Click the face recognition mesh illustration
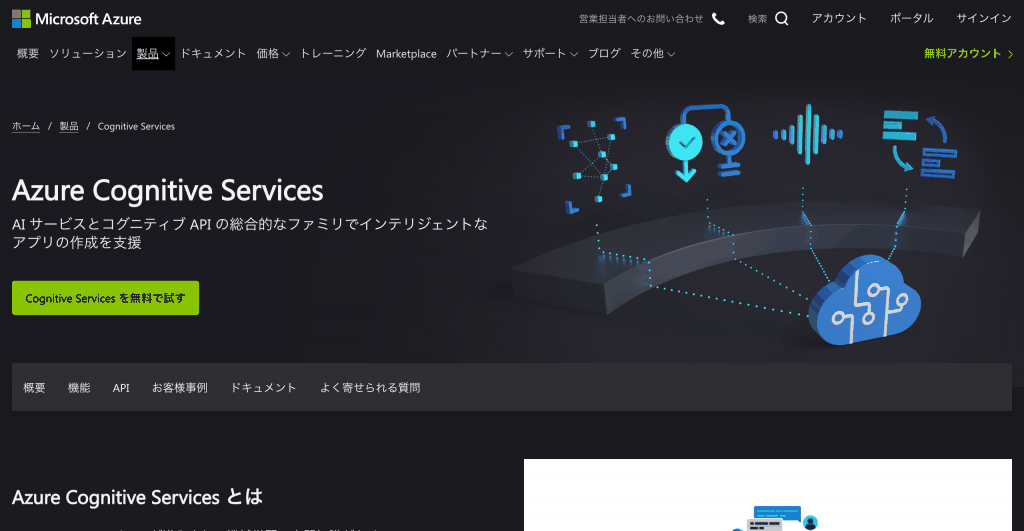1024x531 pixels. coord(594,165)
